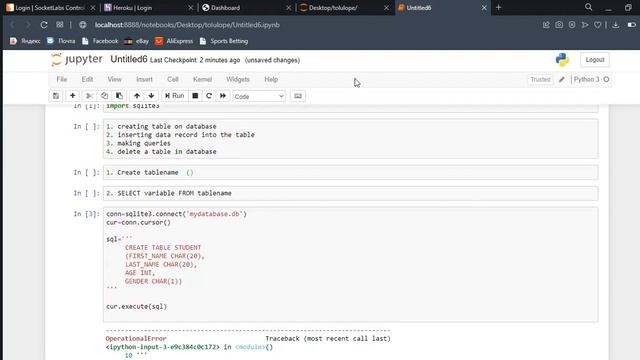The image size is (640, 360).
Task: Click the cell listing the four database steps
Action: coord(351,139)
